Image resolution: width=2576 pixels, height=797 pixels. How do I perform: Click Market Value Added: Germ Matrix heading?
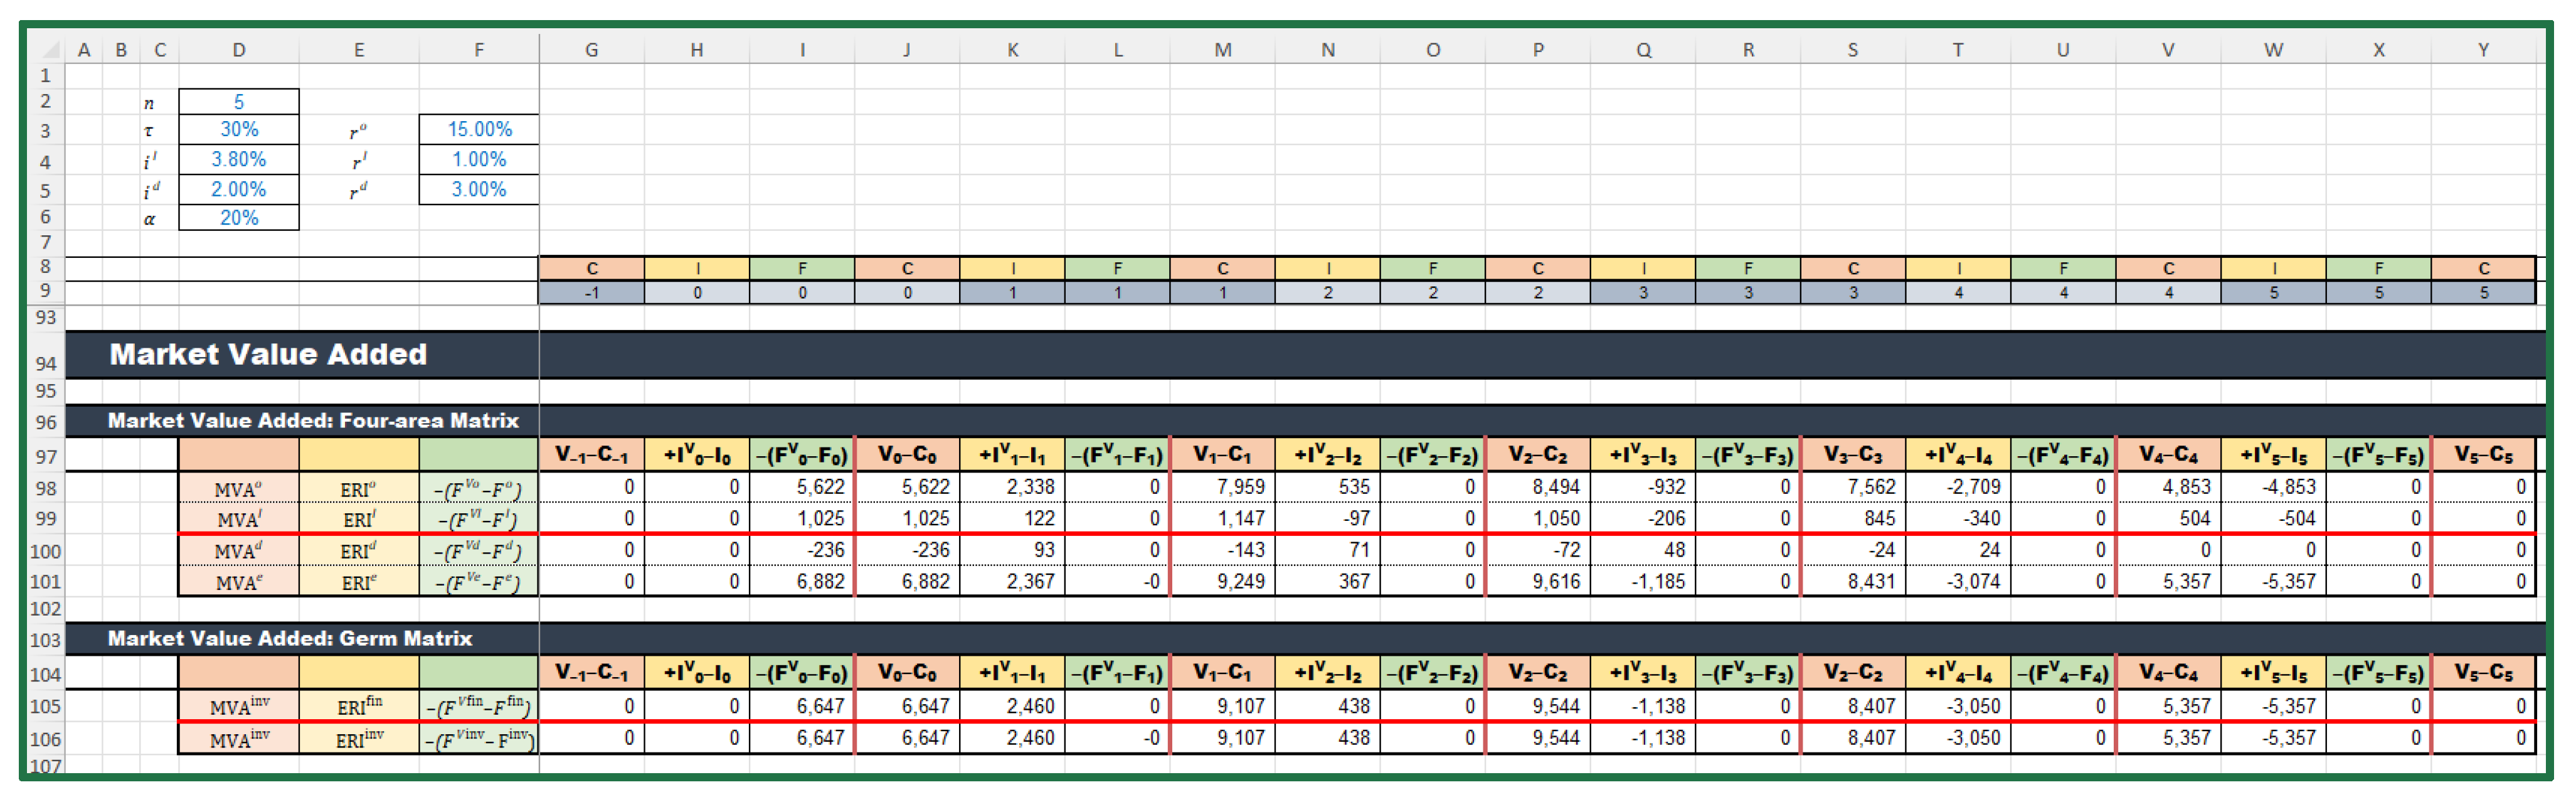[x=290, y=639]
